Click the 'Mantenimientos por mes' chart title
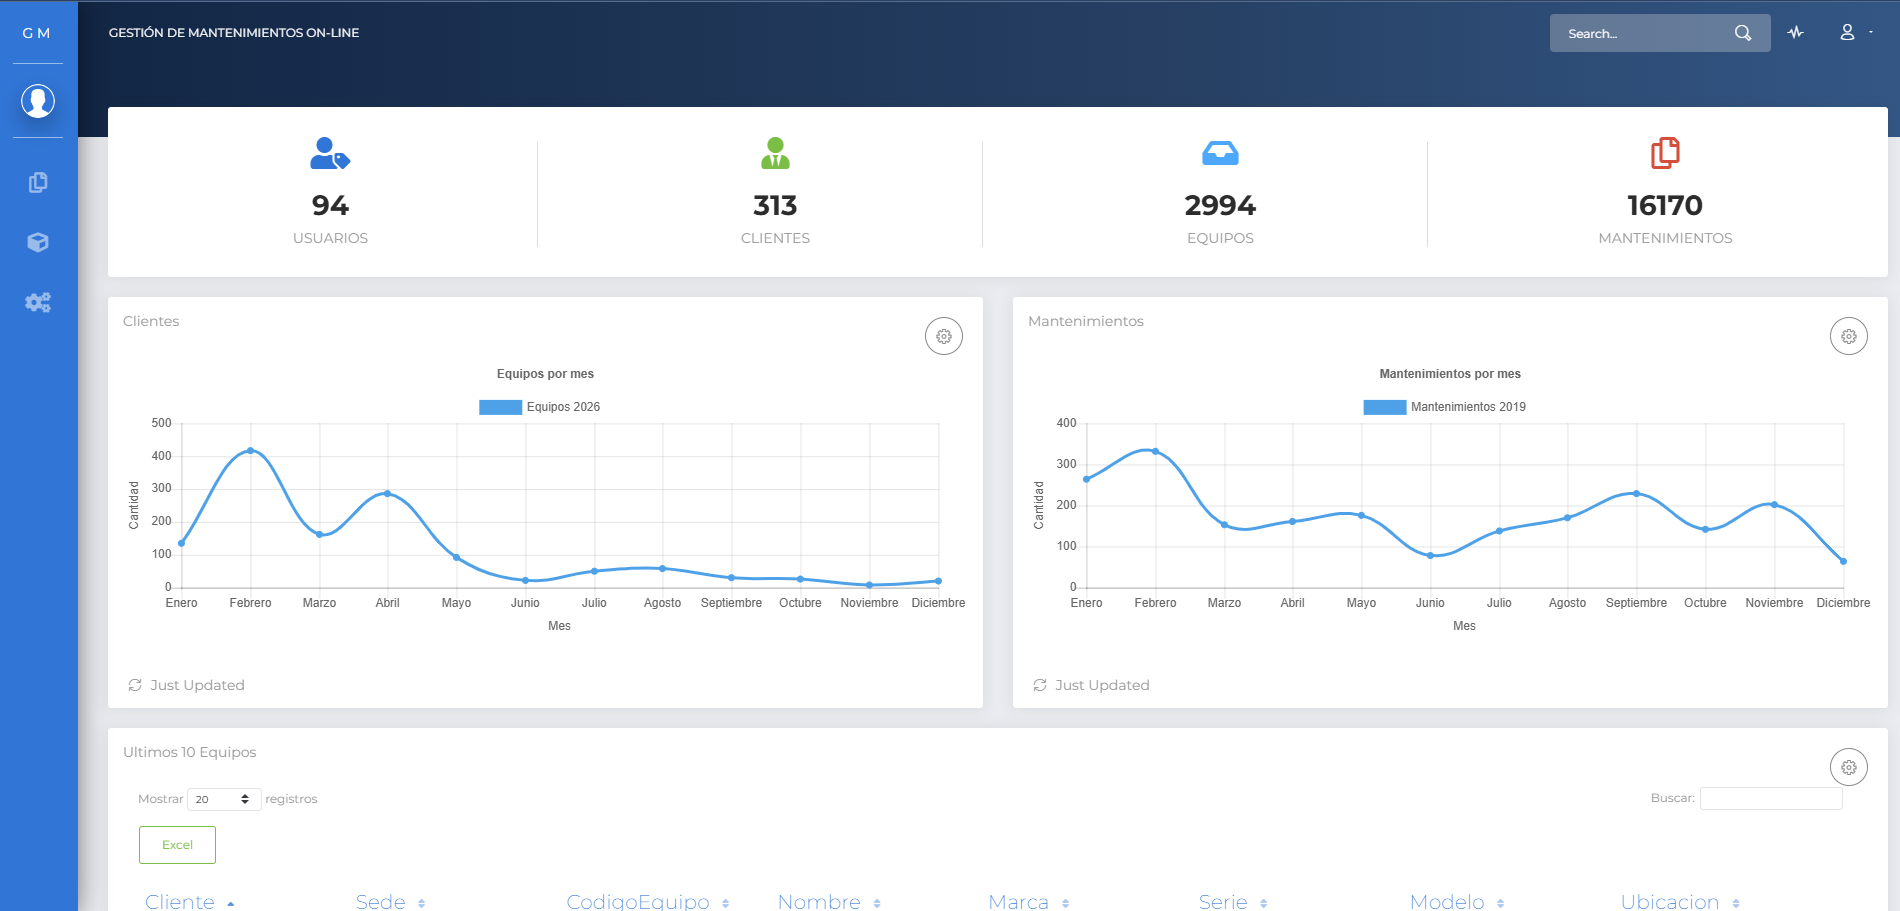Screen dimensions: 1900x911 (x=1450, y=374)
